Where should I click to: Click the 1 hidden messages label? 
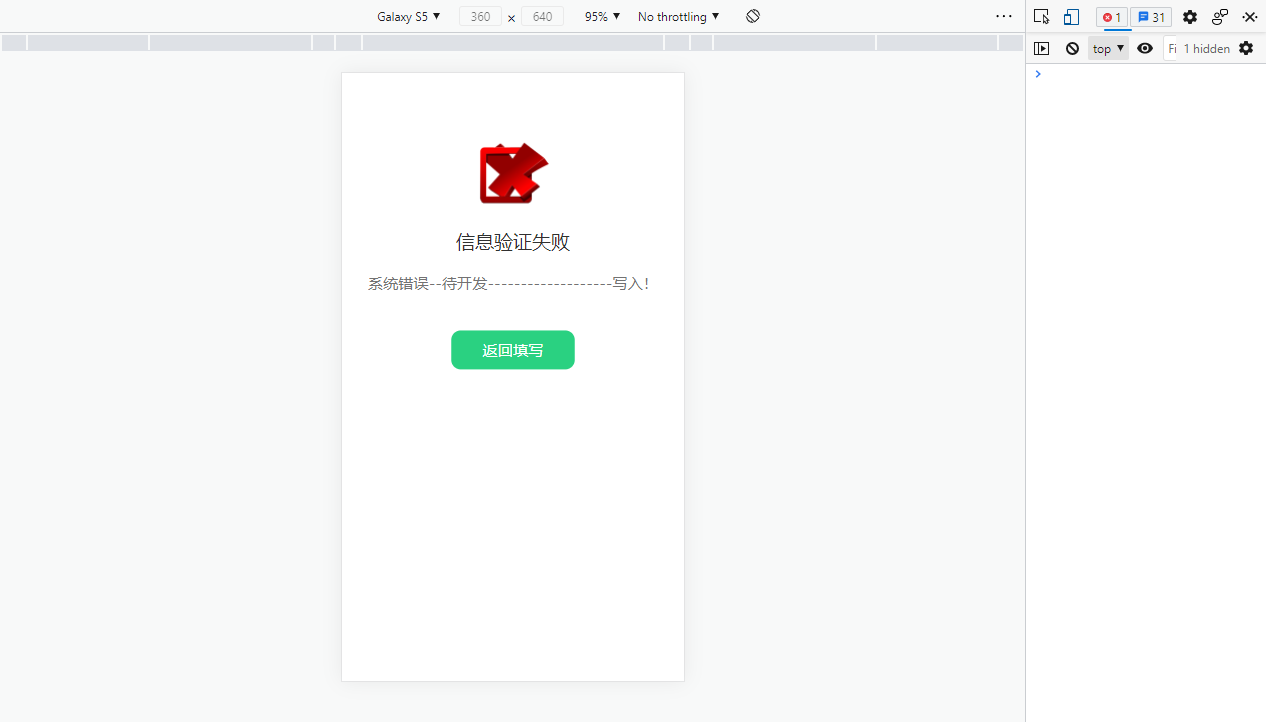click(1207, 48)
